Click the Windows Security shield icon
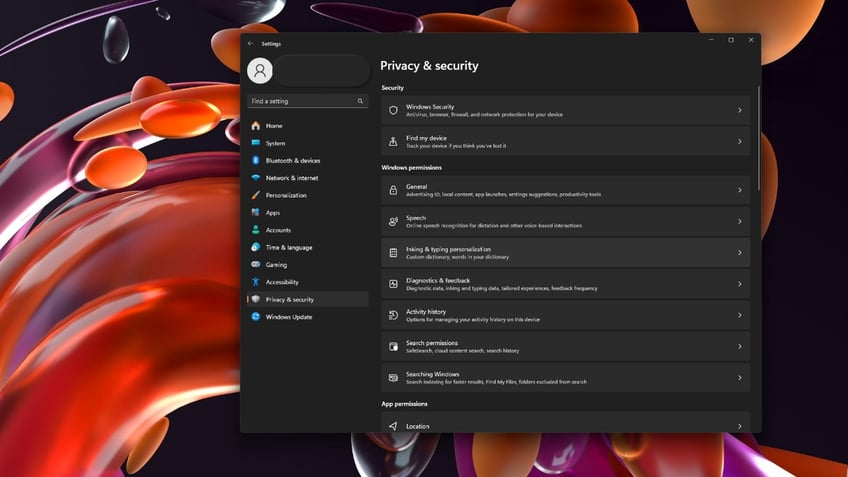 pyautogui.click(x=393, y=110)
